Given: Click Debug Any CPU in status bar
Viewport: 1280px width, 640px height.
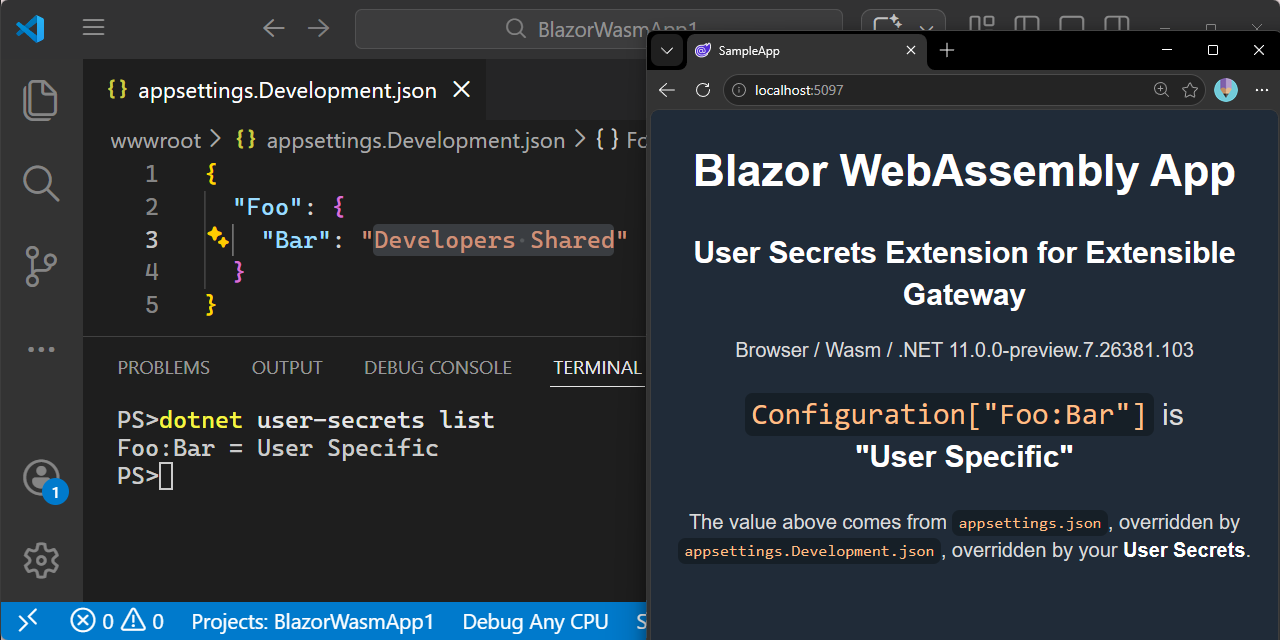Looking at the screenshot, I should coord(535,621).
